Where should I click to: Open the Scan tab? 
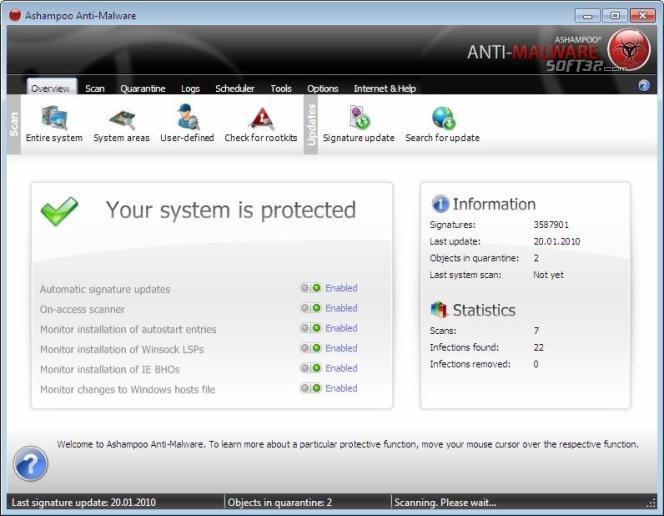tap(95, 88)
